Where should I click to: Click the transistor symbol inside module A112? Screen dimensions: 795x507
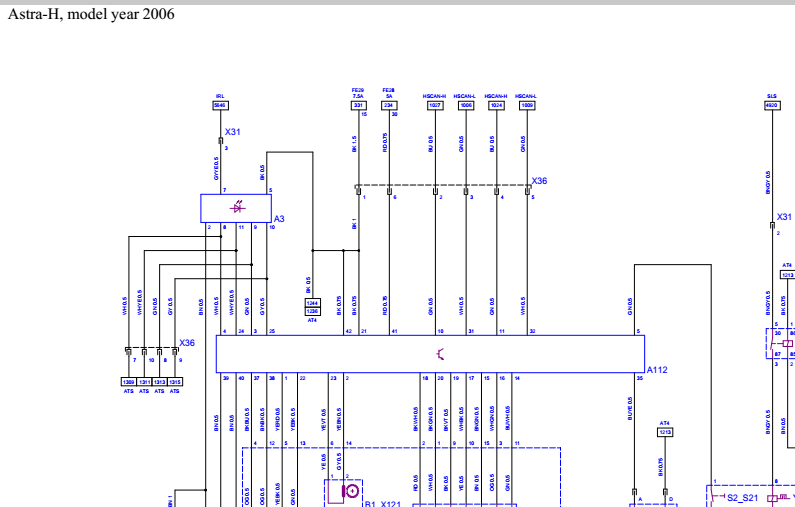point(440,354)
